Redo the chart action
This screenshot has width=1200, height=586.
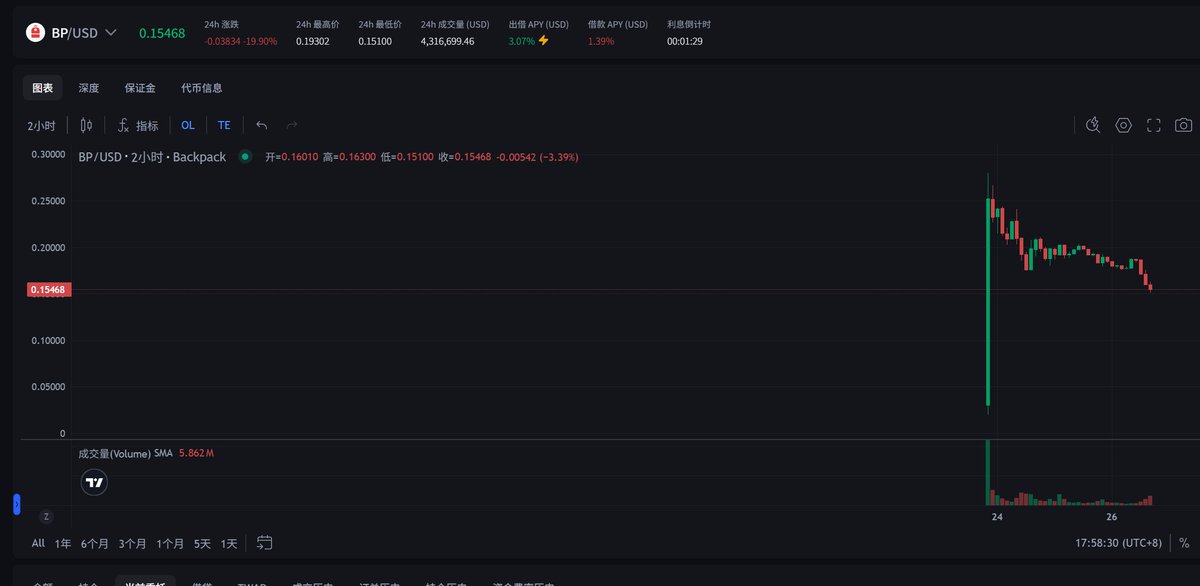click(x=292, y=125)
